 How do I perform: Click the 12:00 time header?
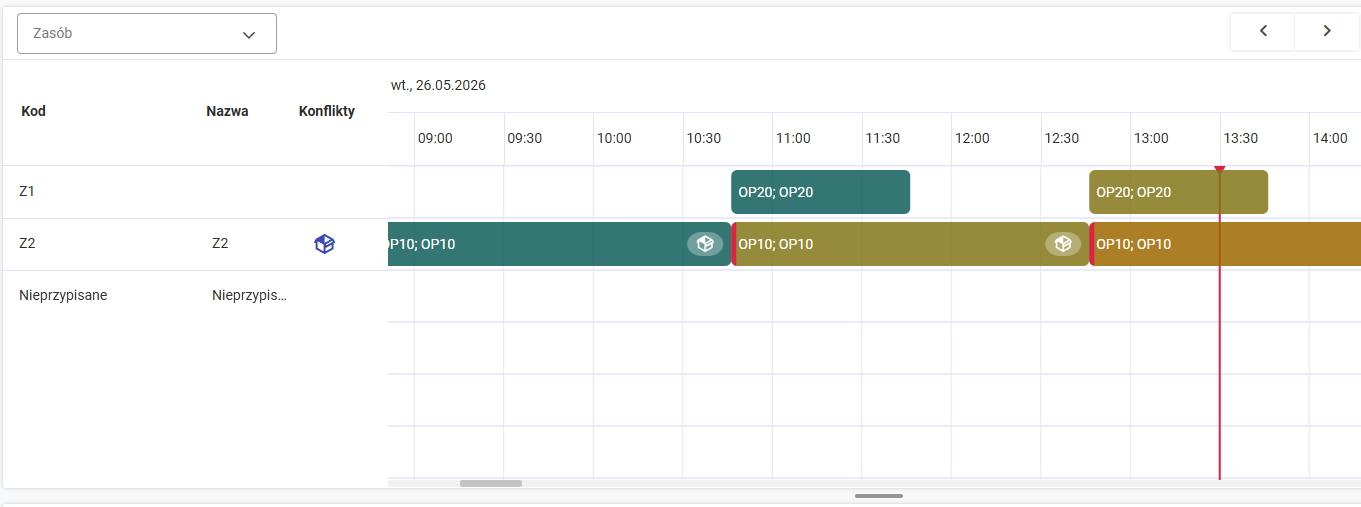tap(972, 138)
